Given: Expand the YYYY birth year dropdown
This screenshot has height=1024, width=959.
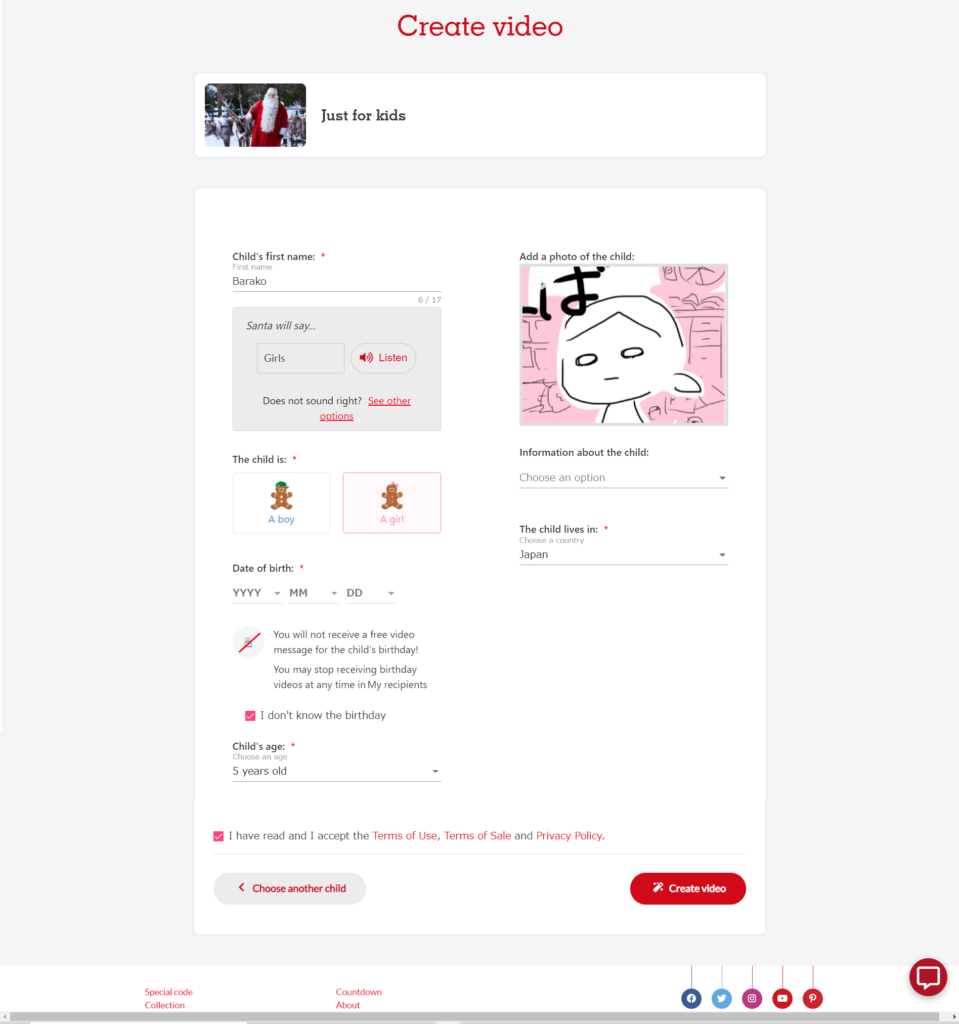Looking at the screenshot, I should click(257, 593).
